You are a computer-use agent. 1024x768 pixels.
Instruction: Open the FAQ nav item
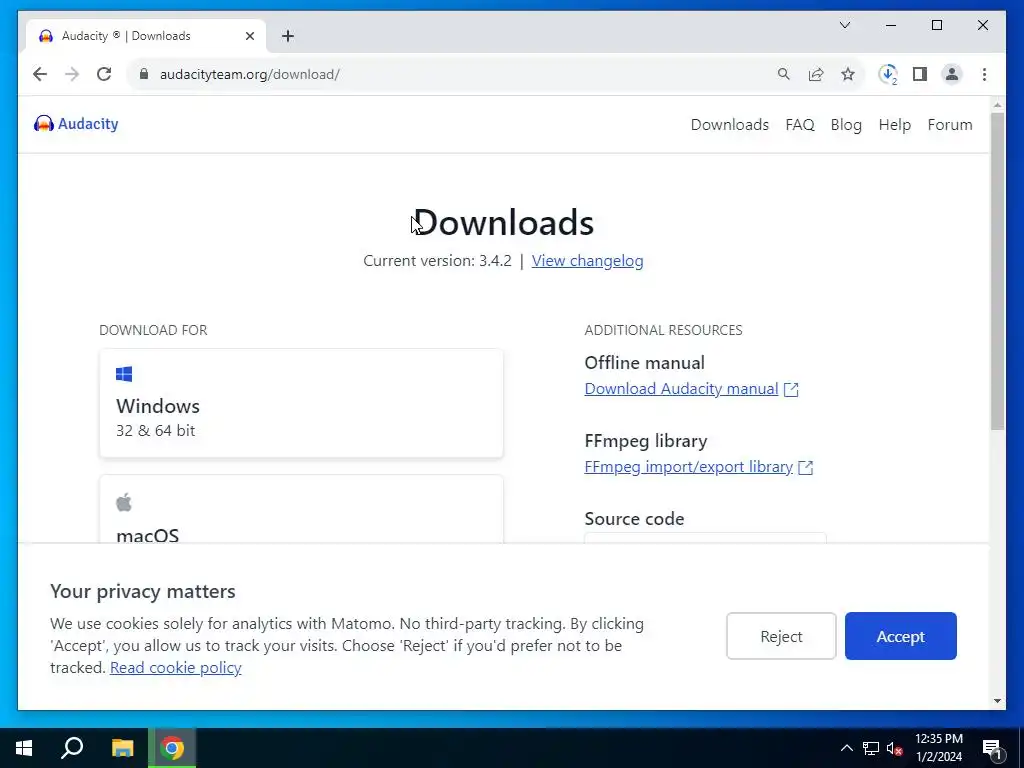click(x=800, y=125)
